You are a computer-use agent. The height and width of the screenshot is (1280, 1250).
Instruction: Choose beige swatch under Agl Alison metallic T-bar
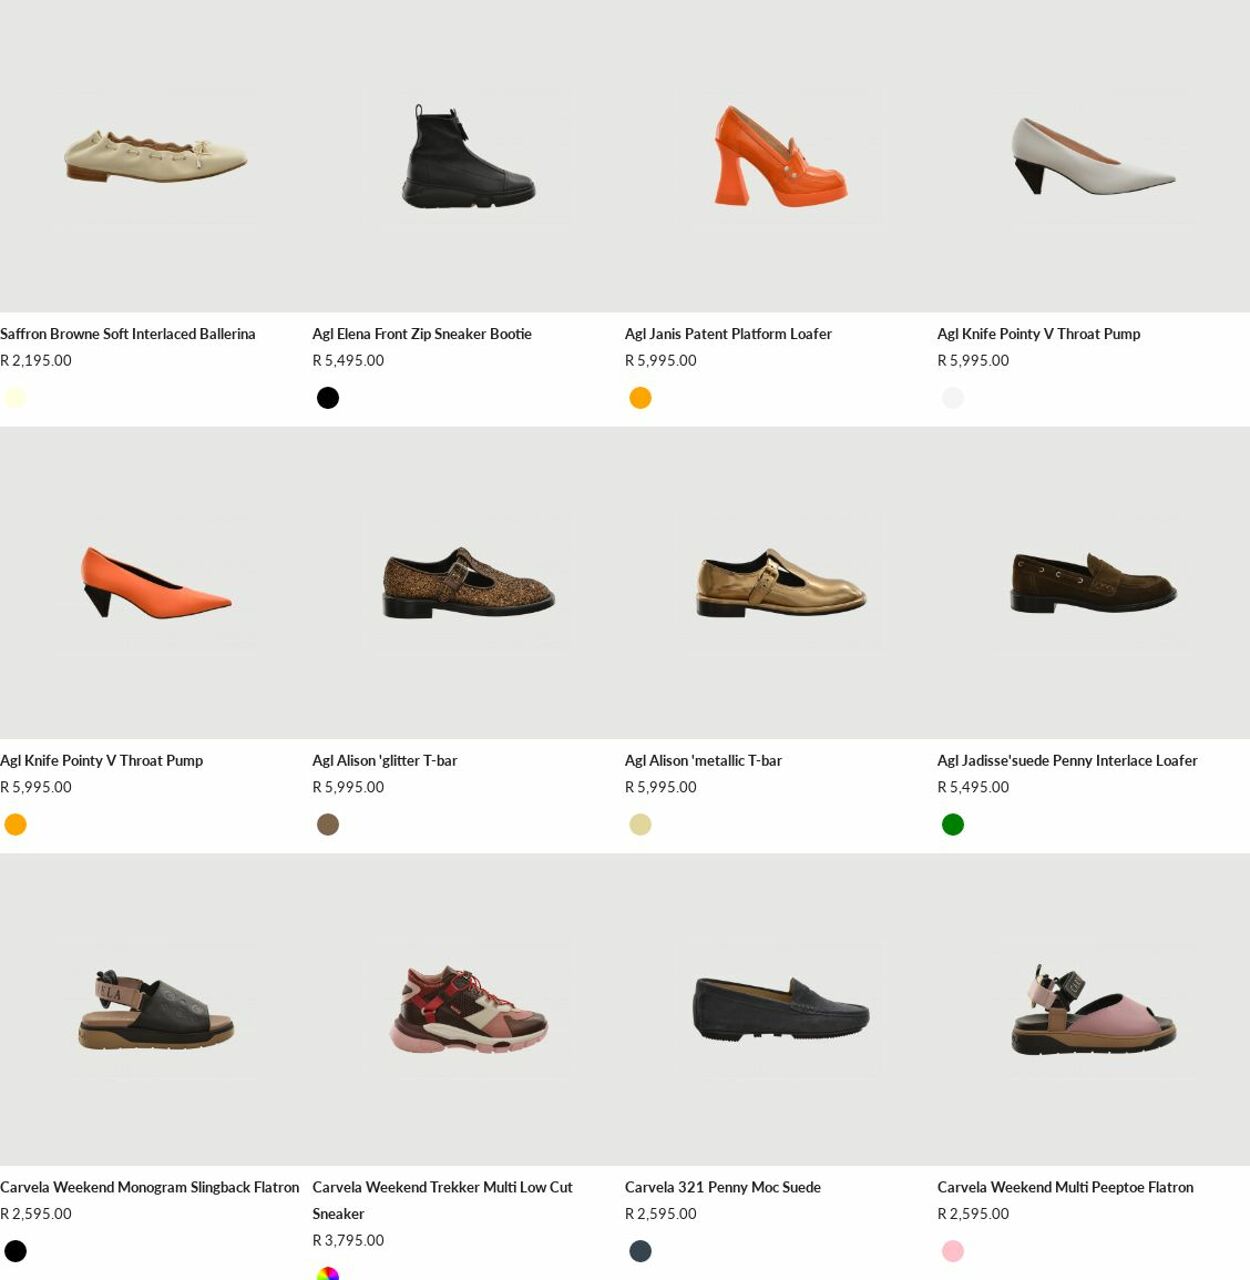click(x=640, y=825)
